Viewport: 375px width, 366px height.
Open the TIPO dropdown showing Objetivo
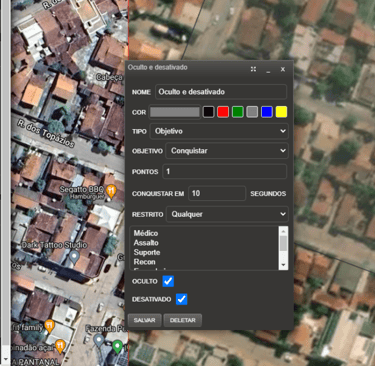point(219,131)
